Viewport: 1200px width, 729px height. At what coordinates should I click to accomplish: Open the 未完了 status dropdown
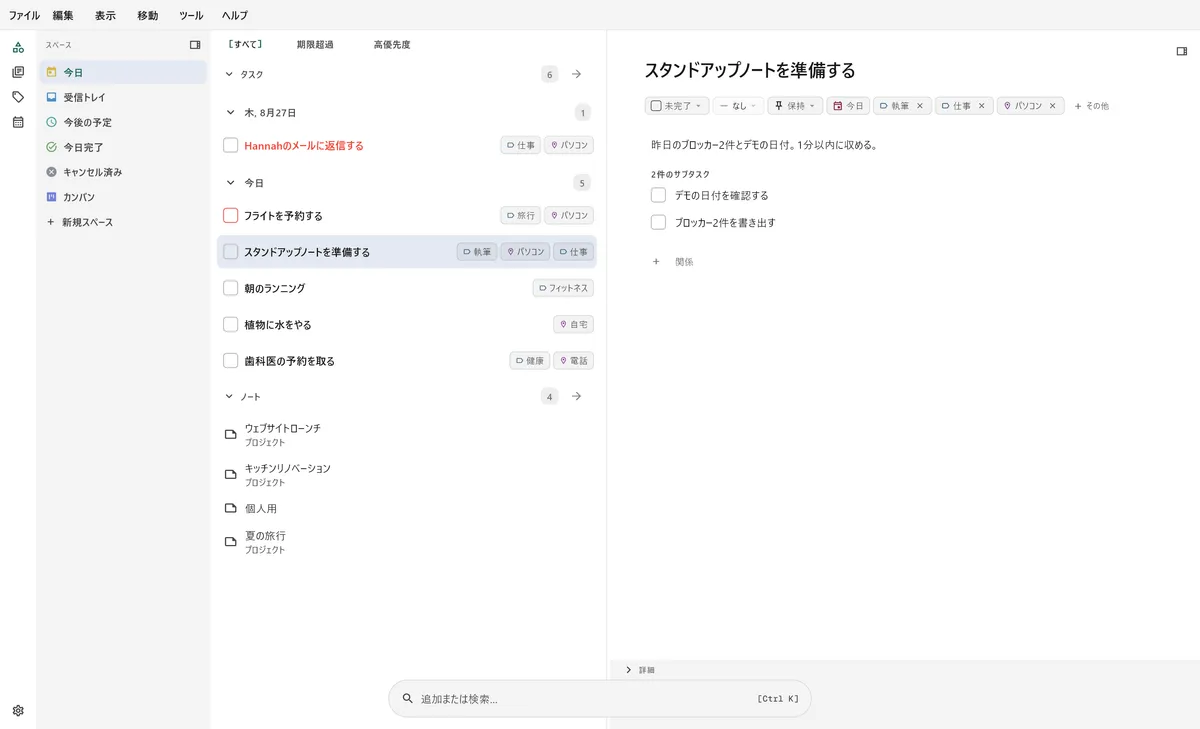coord(677,105)
